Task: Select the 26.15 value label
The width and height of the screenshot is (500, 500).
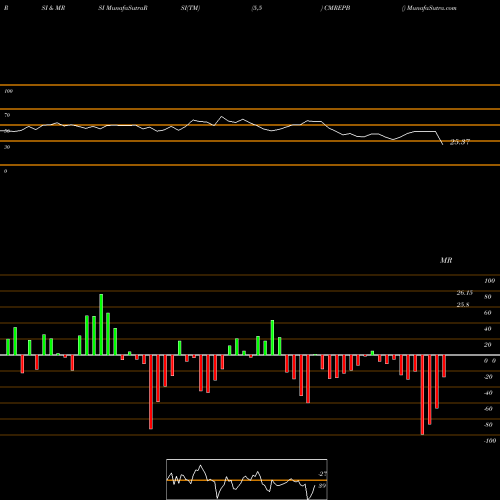Action: [x=465, y=293]
